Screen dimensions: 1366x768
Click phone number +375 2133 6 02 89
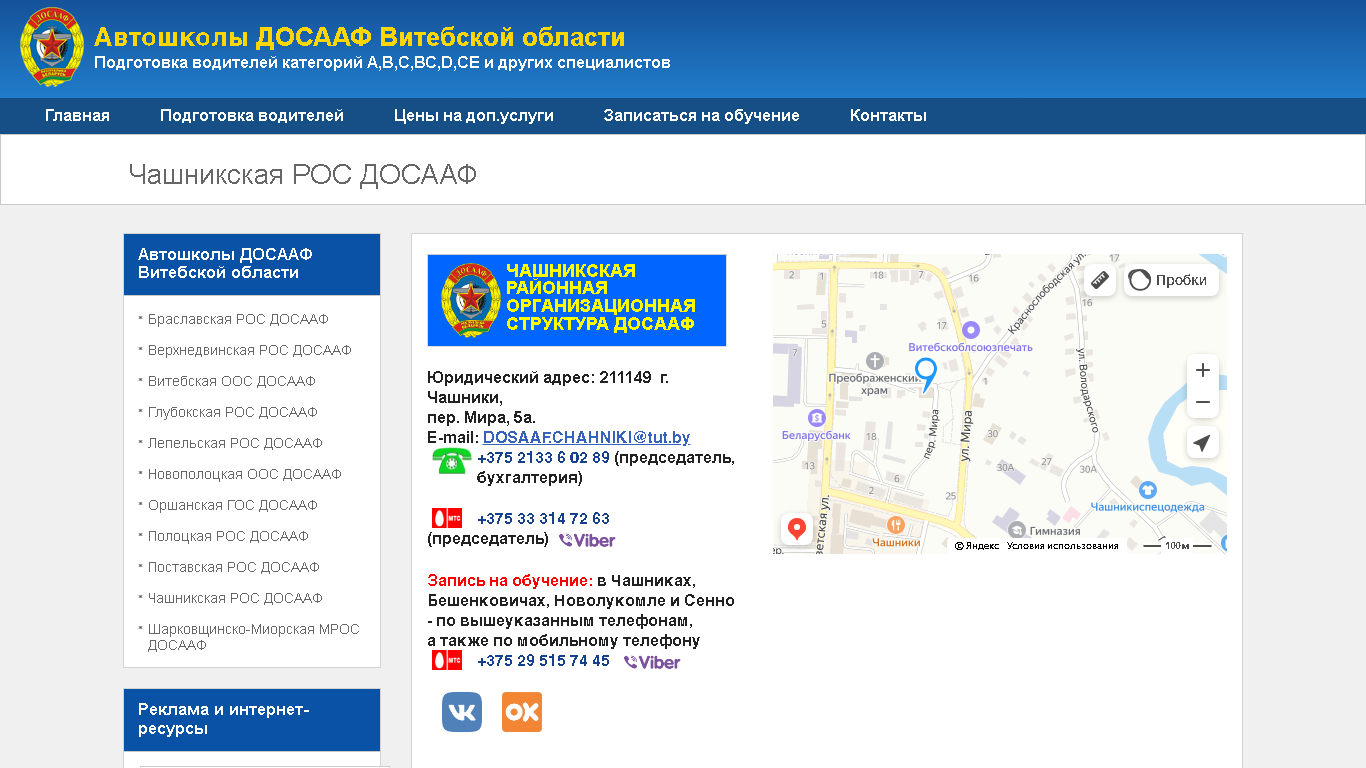coord(543,458)
